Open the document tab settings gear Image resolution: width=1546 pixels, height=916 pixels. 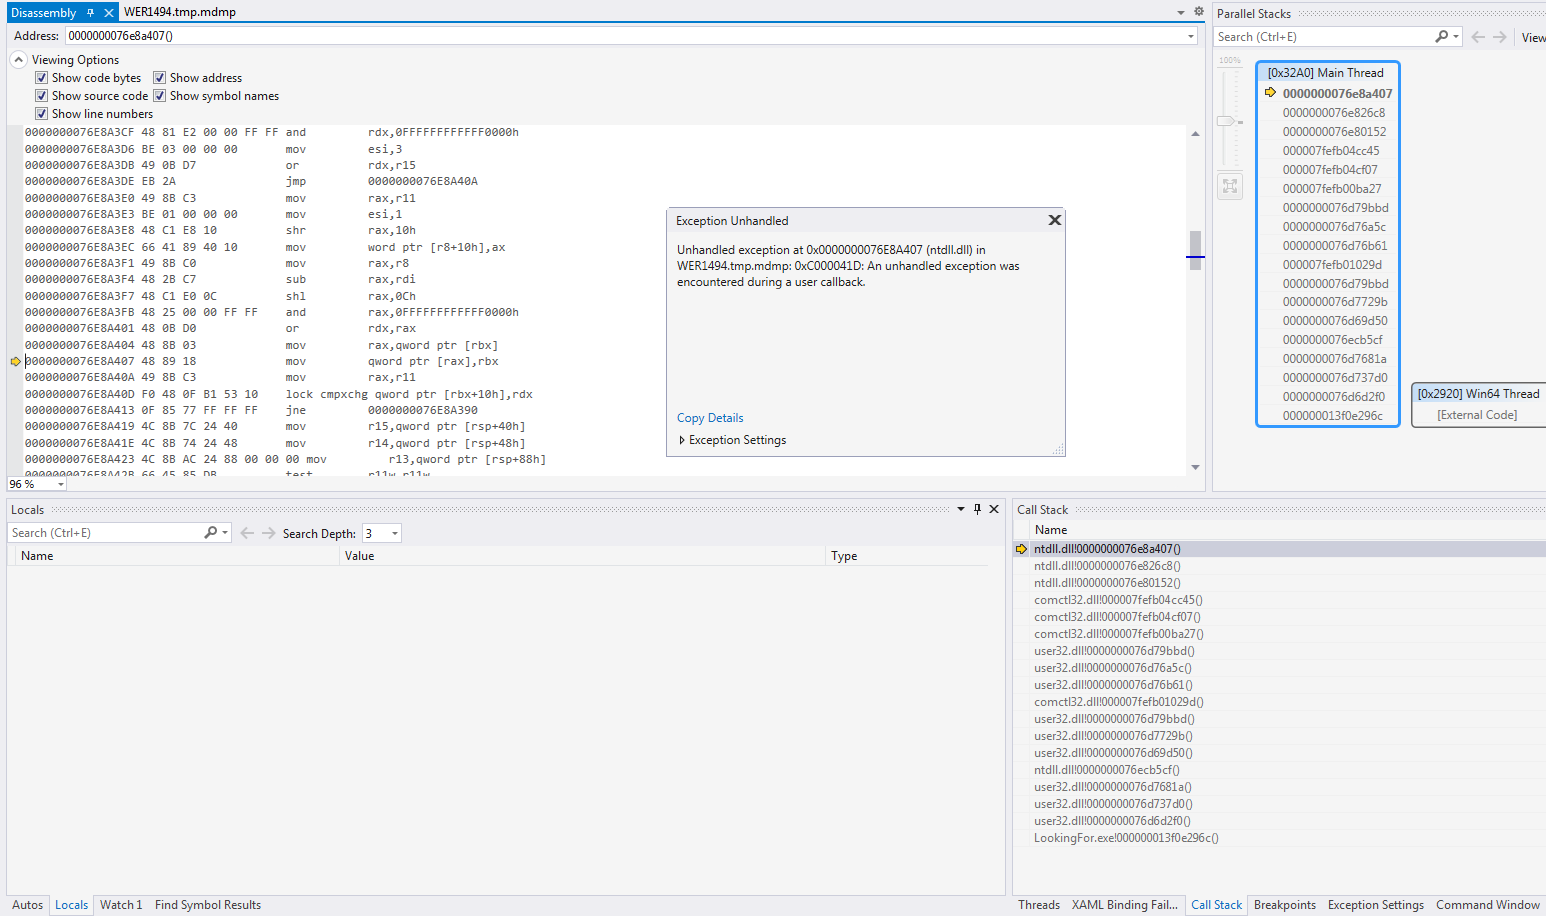[1199, 12]
